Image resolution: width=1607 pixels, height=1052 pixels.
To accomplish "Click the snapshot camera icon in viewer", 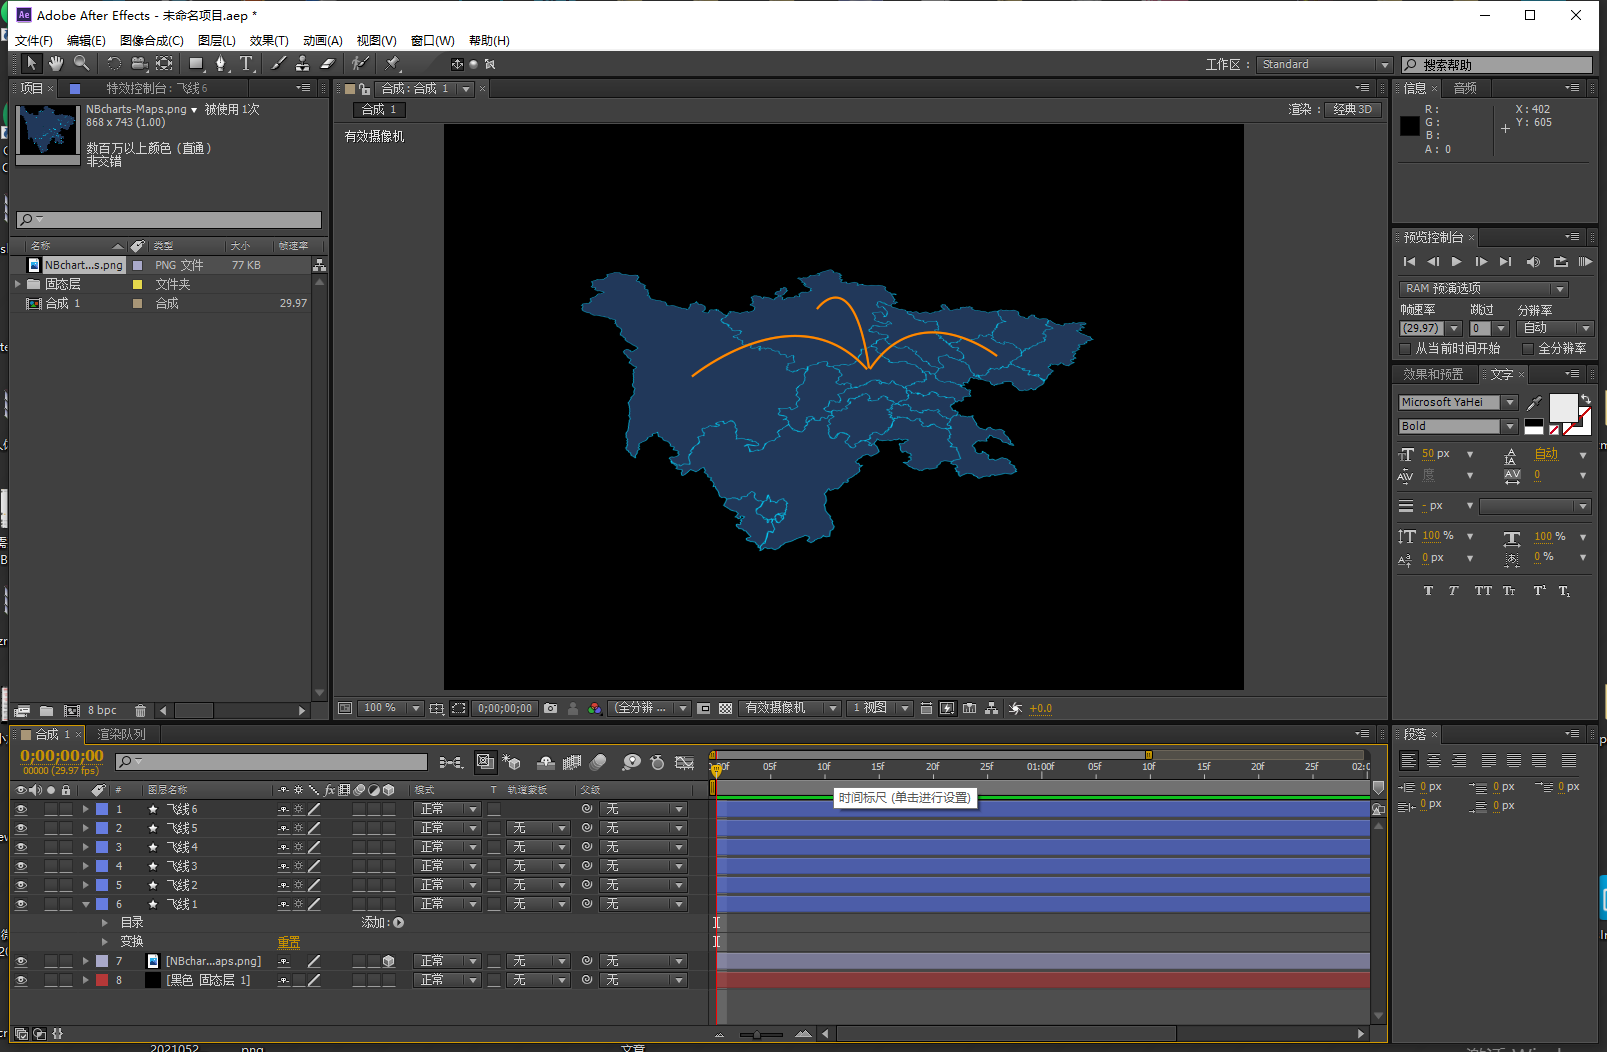I will coord(550,708).
